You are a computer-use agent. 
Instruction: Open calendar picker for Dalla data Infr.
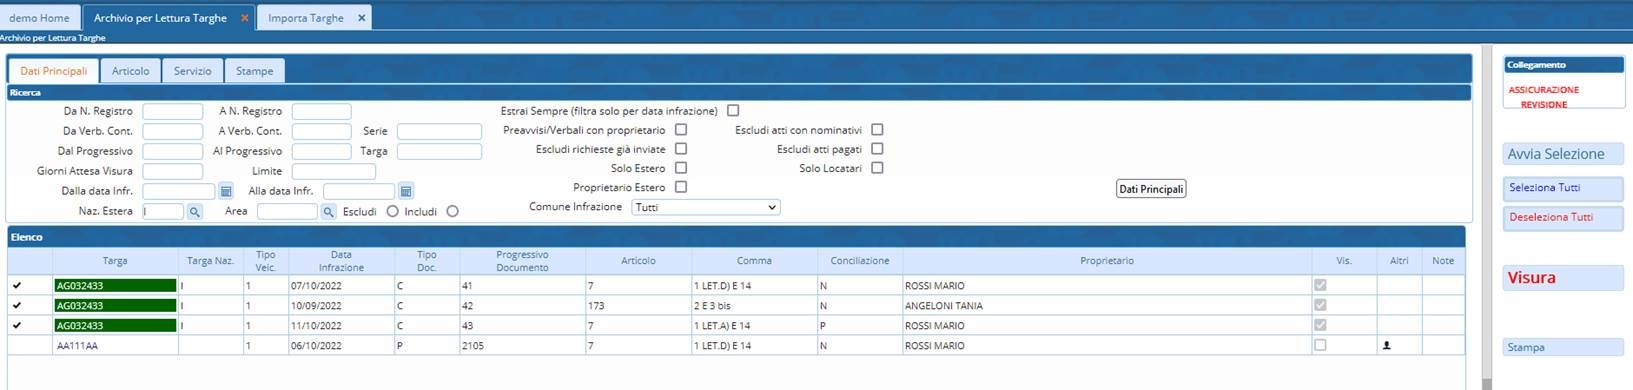point(226,191)
